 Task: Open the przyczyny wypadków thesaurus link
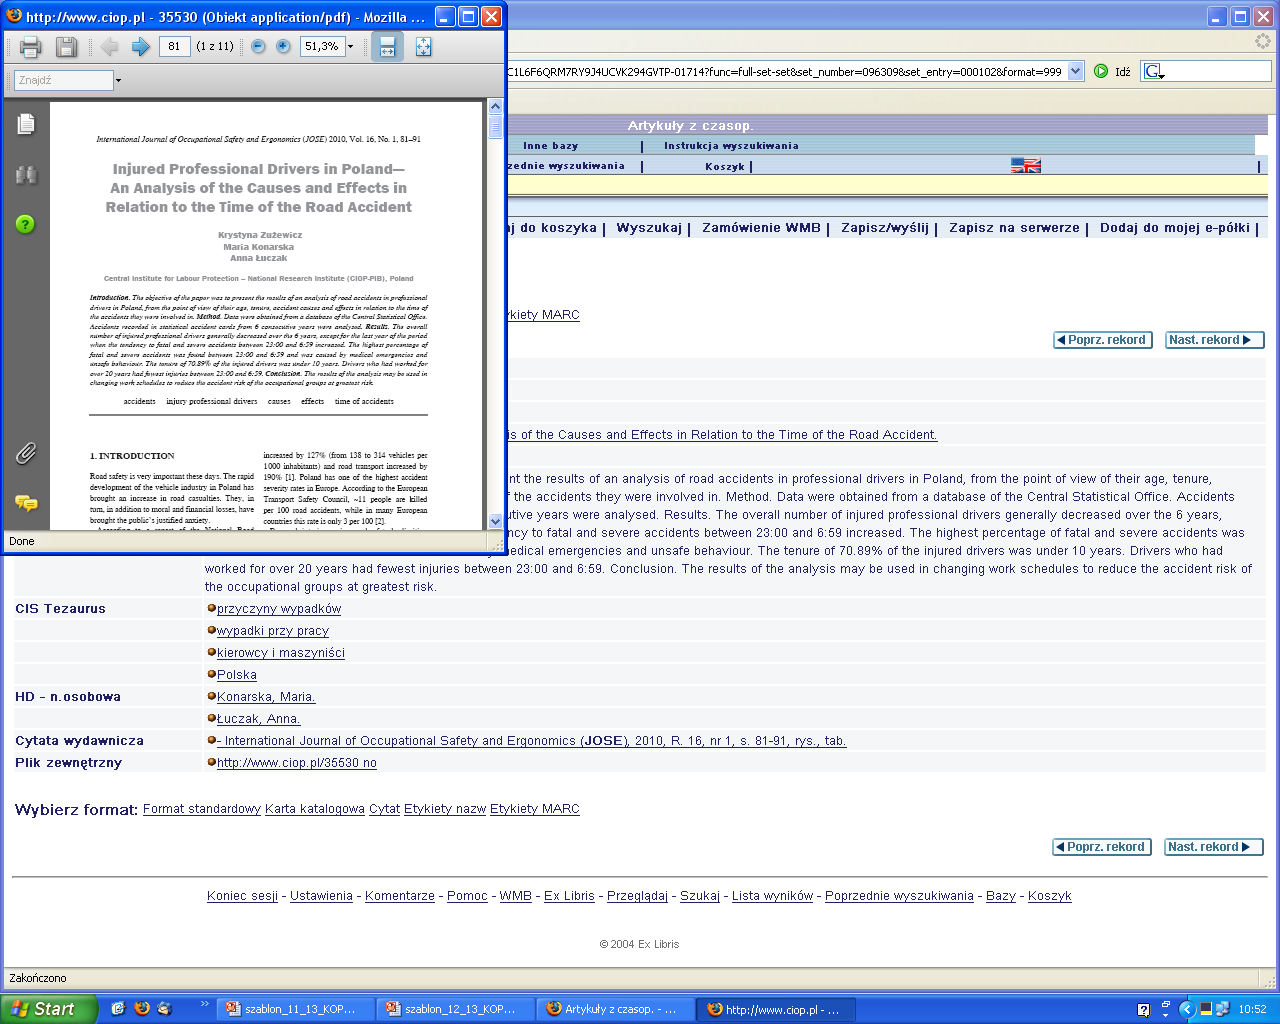pyautogui.click(x=279, y=609)
